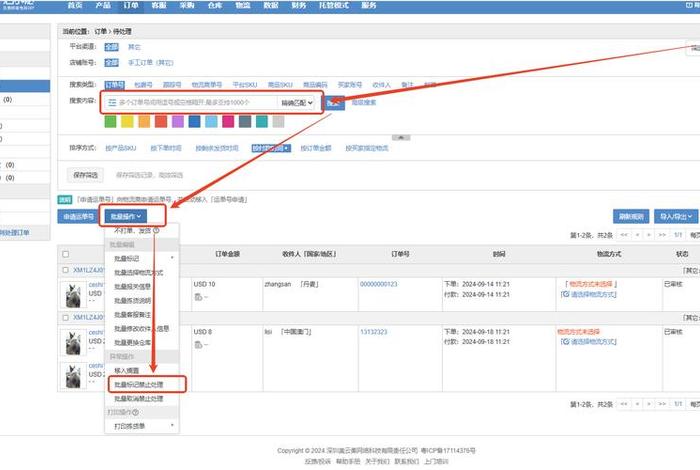700x470 pixels.
Task: Tick the select-all checkbox in table header
Action: point(65,255)
